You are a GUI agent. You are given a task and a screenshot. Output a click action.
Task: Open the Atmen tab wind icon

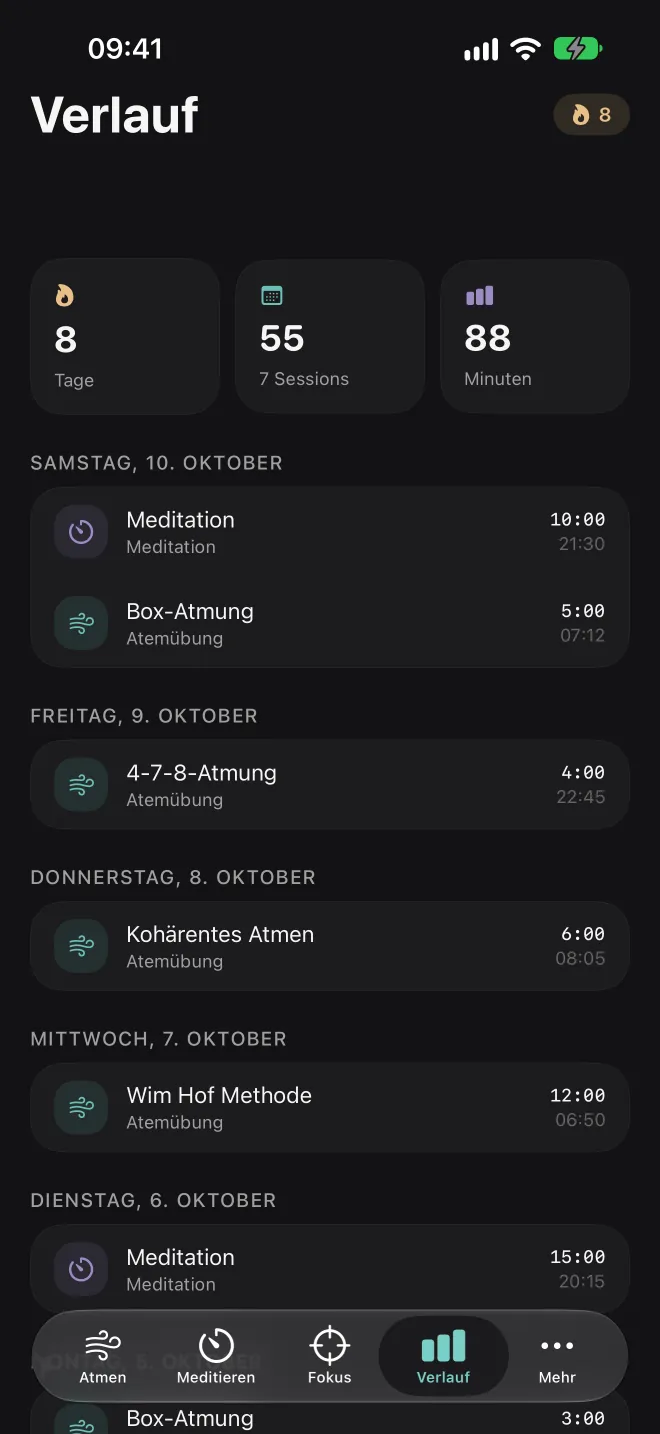(x=103, y=1345)
